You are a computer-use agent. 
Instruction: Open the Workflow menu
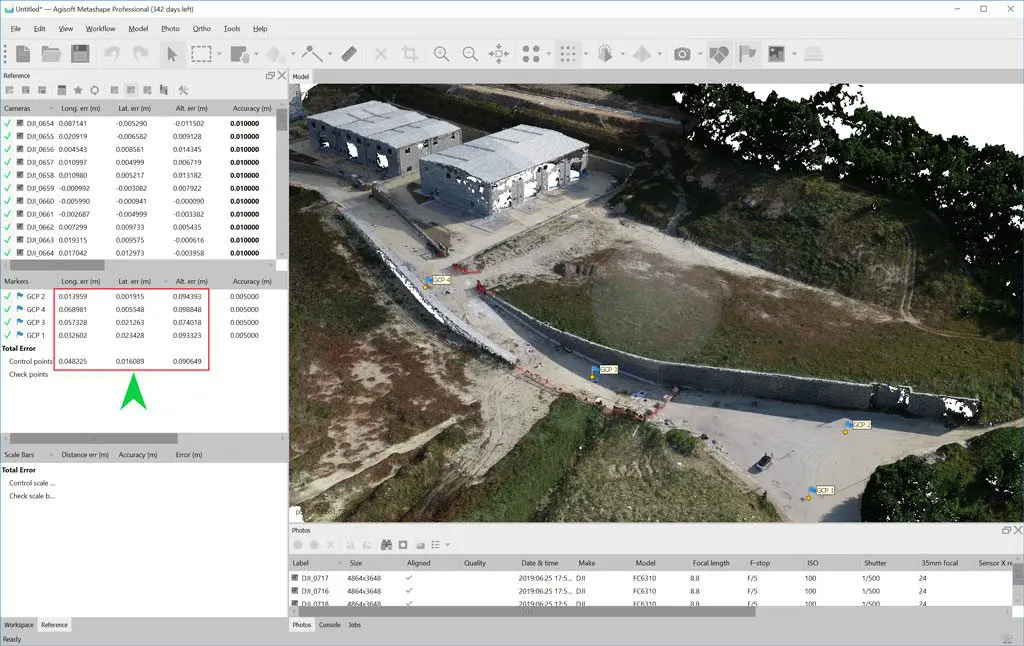pos(101,29)
